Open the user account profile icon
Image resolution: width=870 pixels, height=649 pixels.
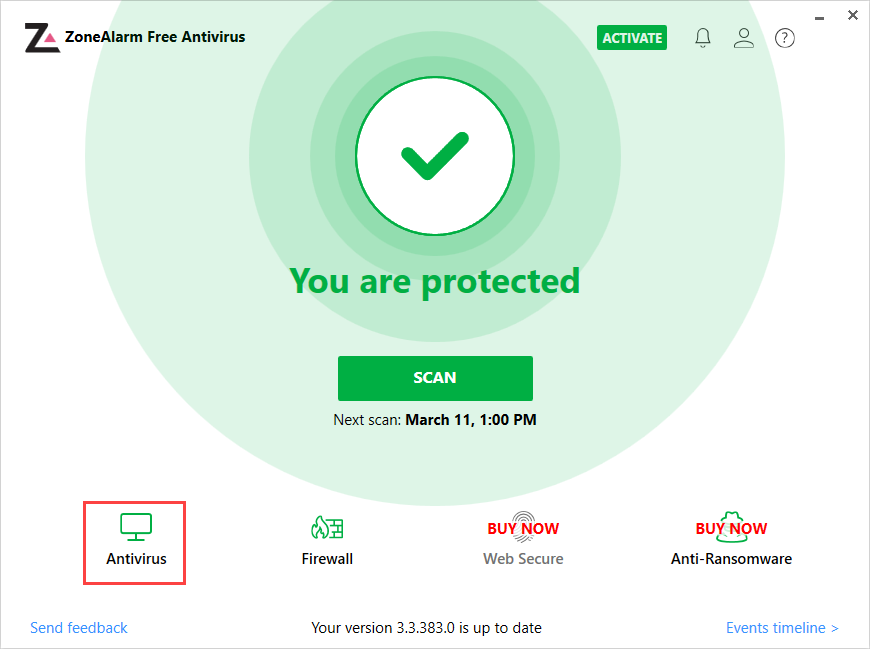point(743,38)
